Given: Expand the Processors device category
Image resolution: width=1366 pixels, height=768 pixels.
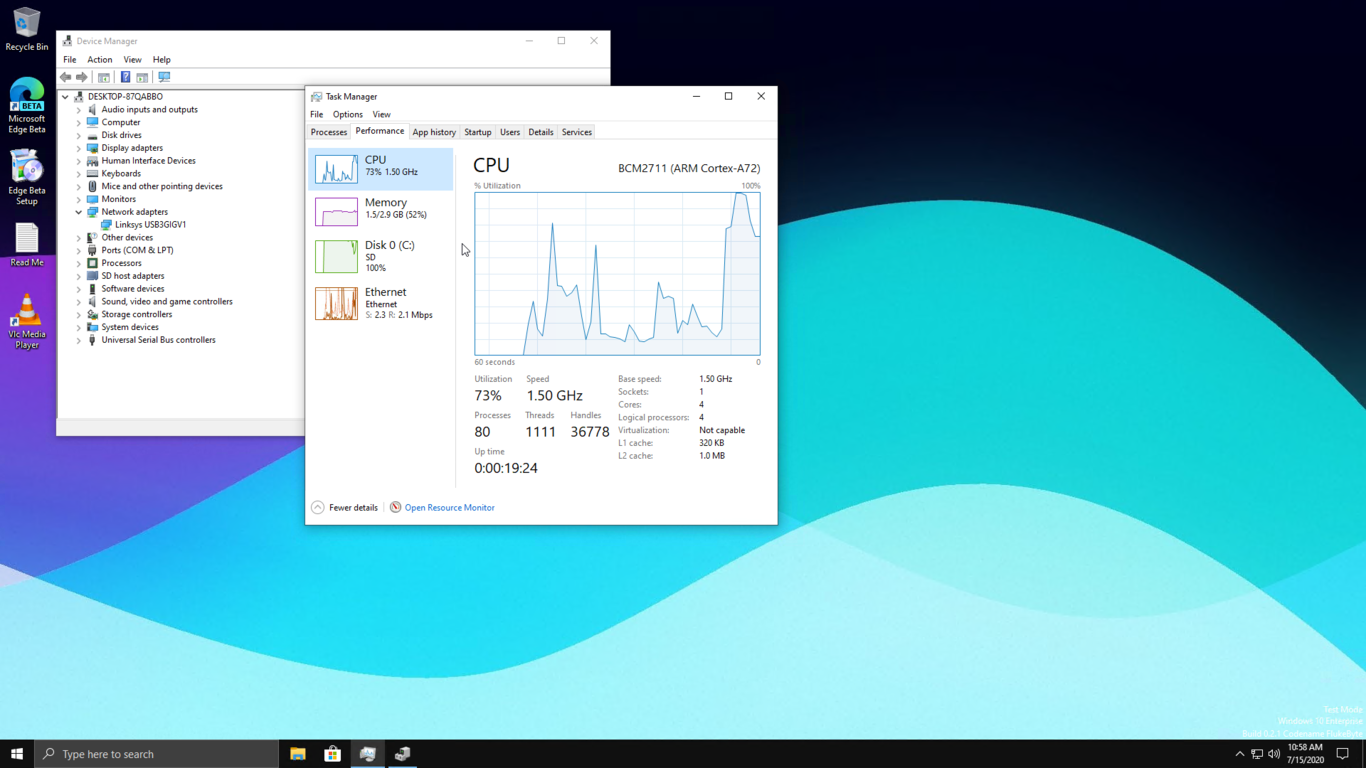Looking at the screenshot, I should click(80, 263).
